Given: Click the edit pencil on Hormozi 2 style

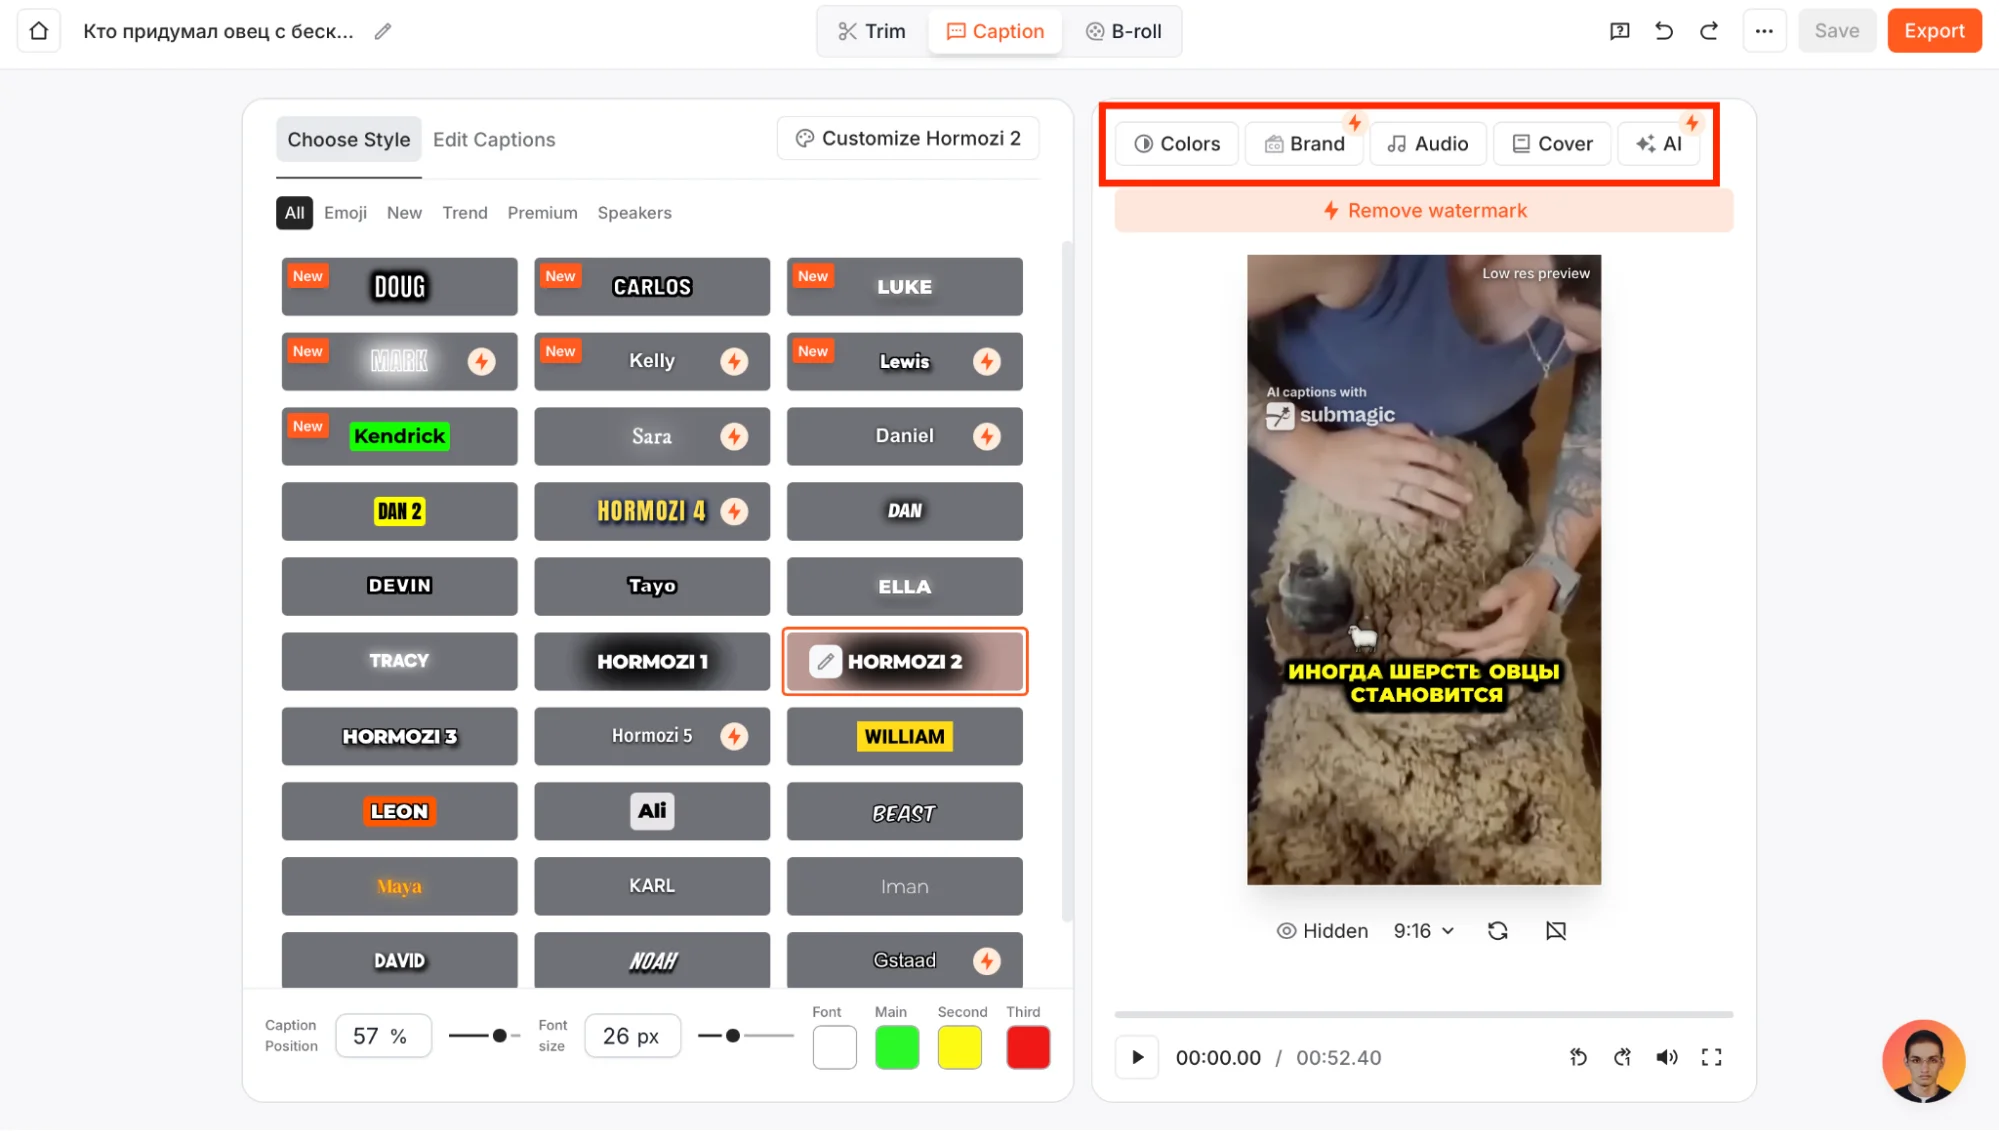Looking at the screenshot, I should (x=825, y=661).
